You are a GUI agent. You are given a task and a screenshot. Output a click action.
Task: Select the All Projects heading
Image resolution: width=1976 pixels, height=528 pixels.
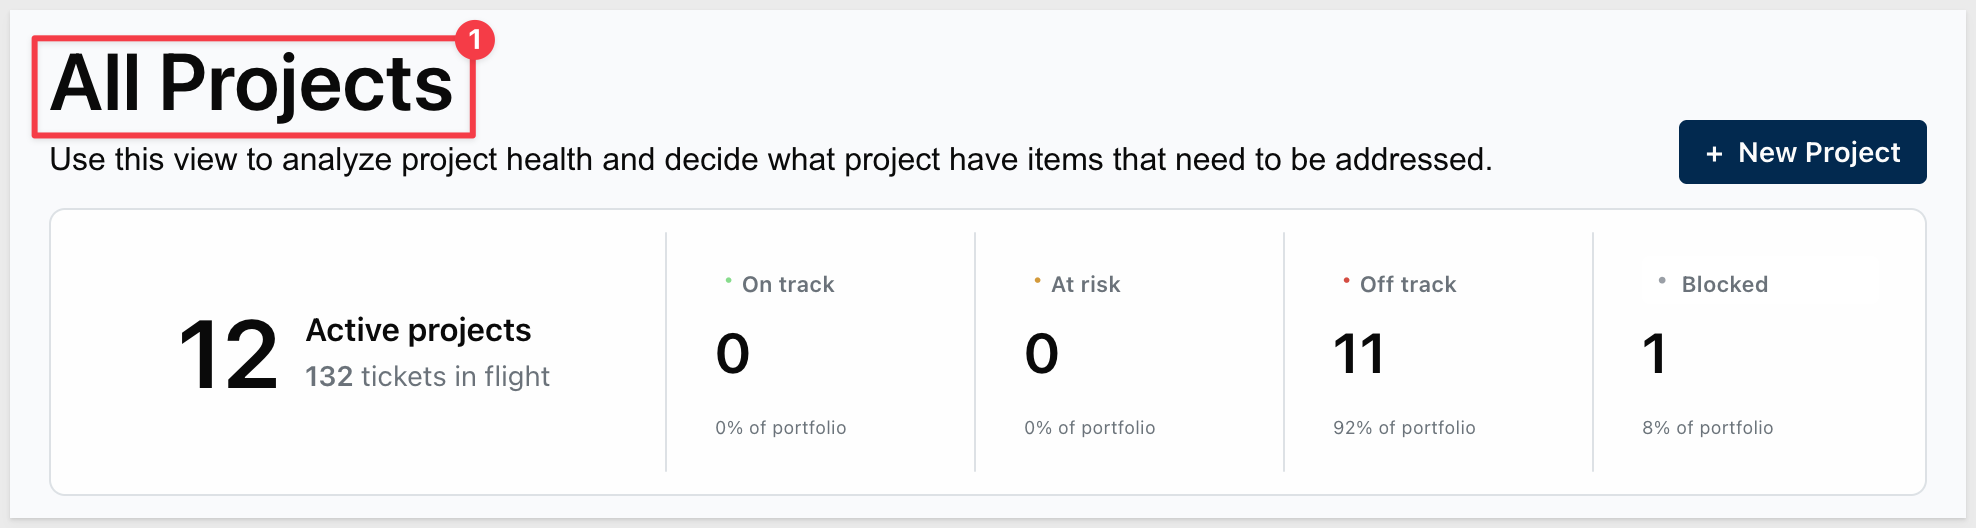click(252, 84)
